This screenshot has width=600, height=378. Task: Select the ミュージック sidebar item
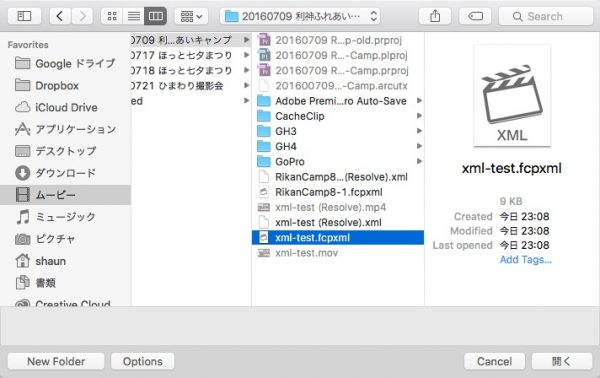65,217
